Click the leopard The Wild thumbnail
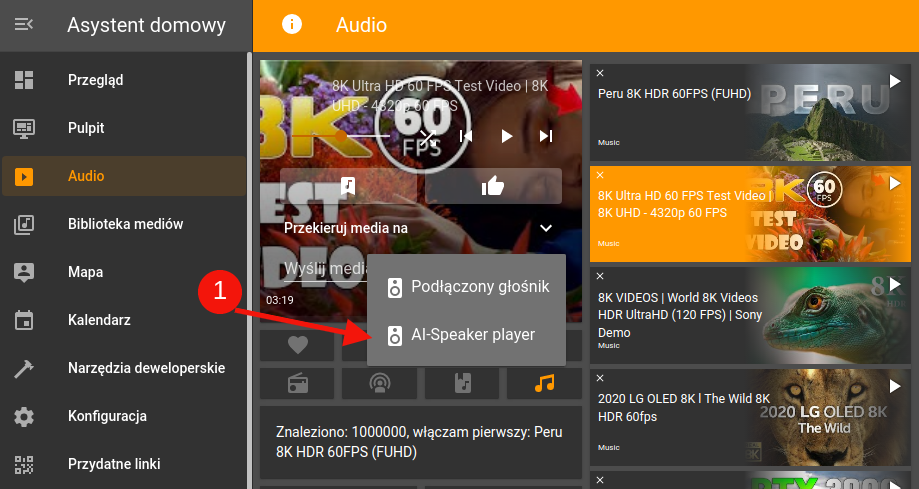919x489 pixels. click(829, 417)
